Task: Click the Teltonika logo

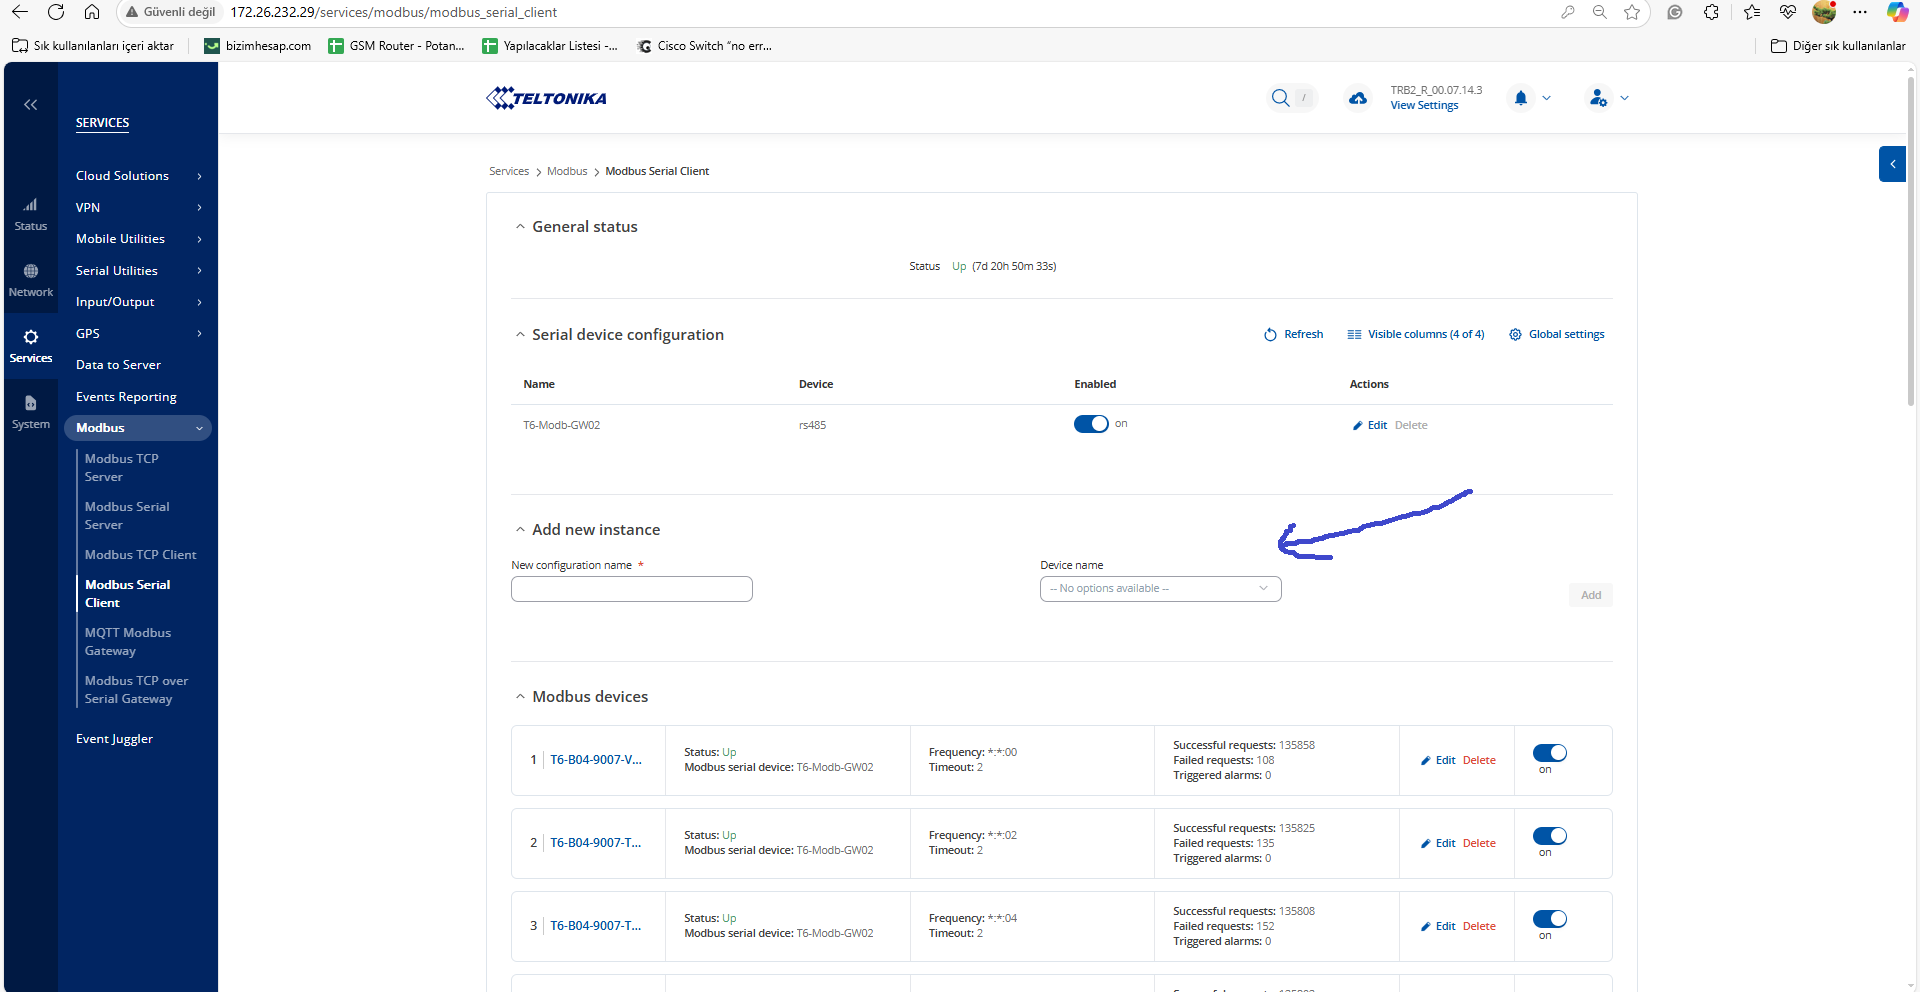Action: 546,98
